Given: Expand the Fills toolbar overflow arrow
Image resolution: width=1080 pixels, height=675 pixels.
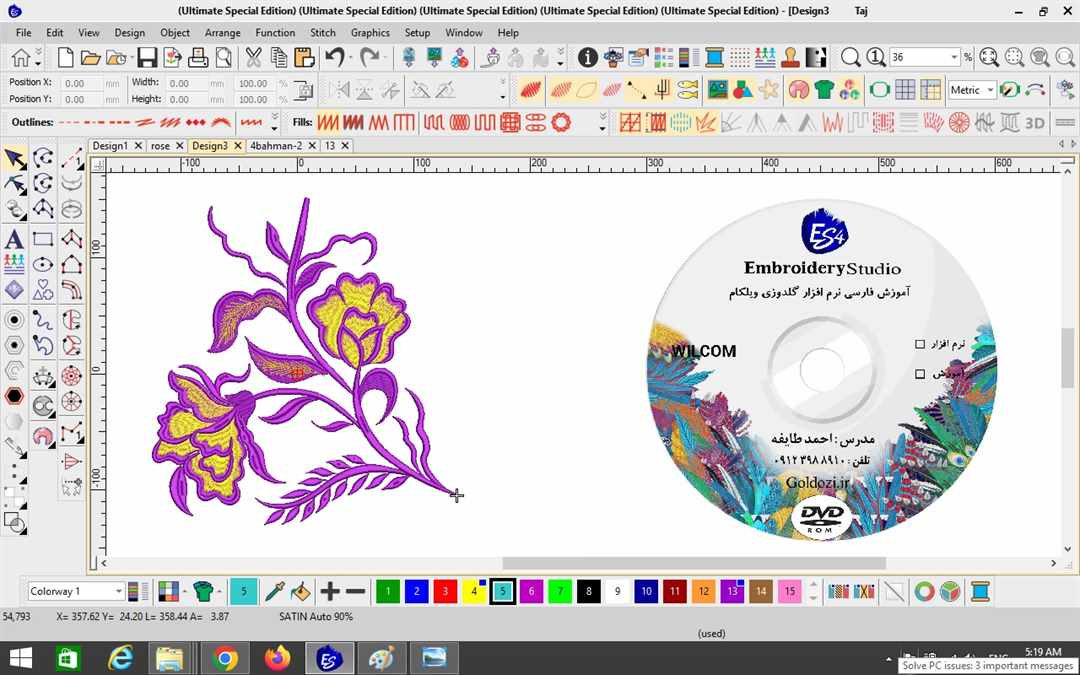Looking at the screenshot, I should click(x=603, y=123).
